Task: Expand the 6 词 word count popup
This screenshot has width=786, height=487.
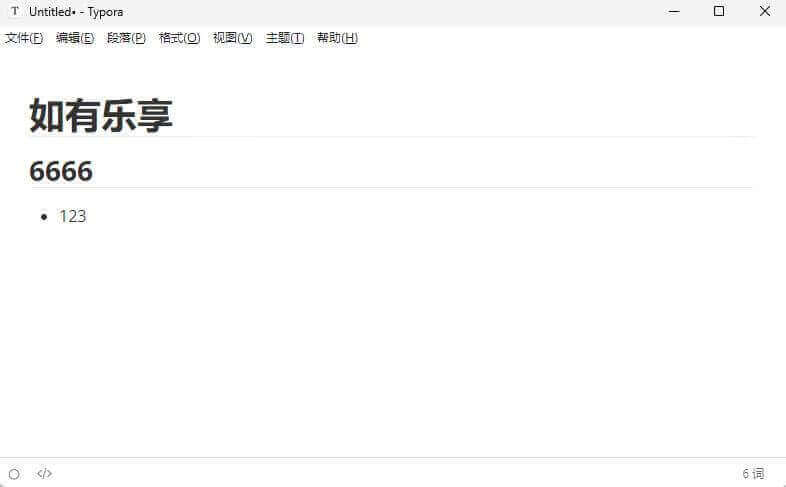Action: 753,473
